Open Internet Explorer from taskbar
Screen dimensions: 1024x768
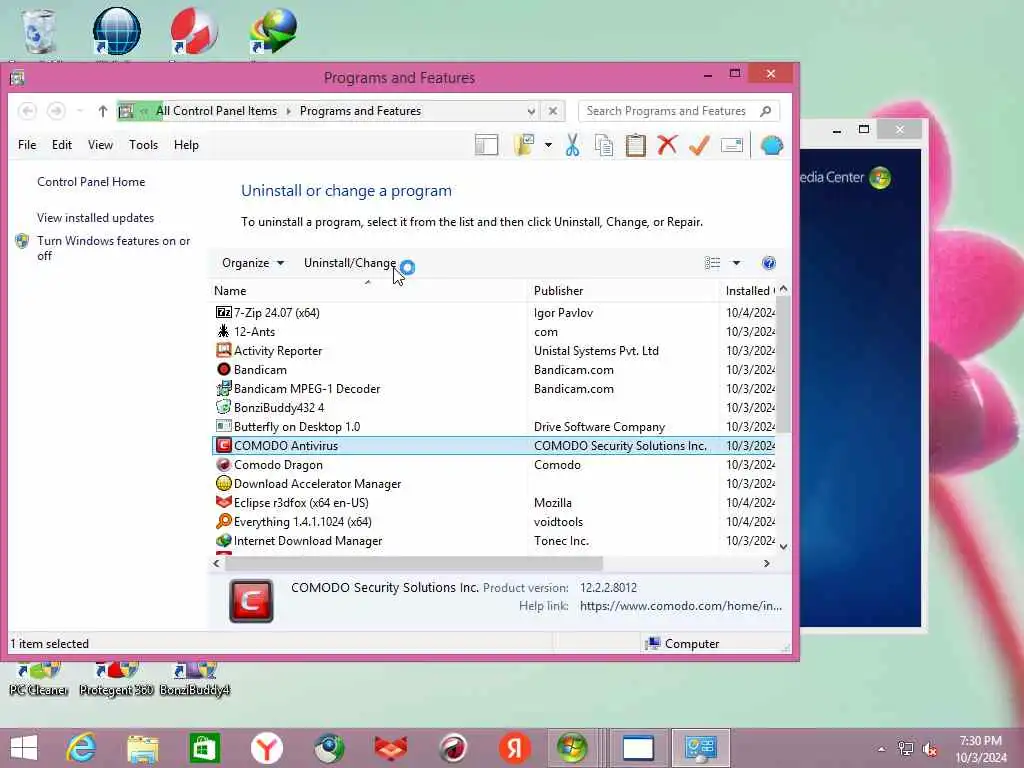click(x=81, y=748)
